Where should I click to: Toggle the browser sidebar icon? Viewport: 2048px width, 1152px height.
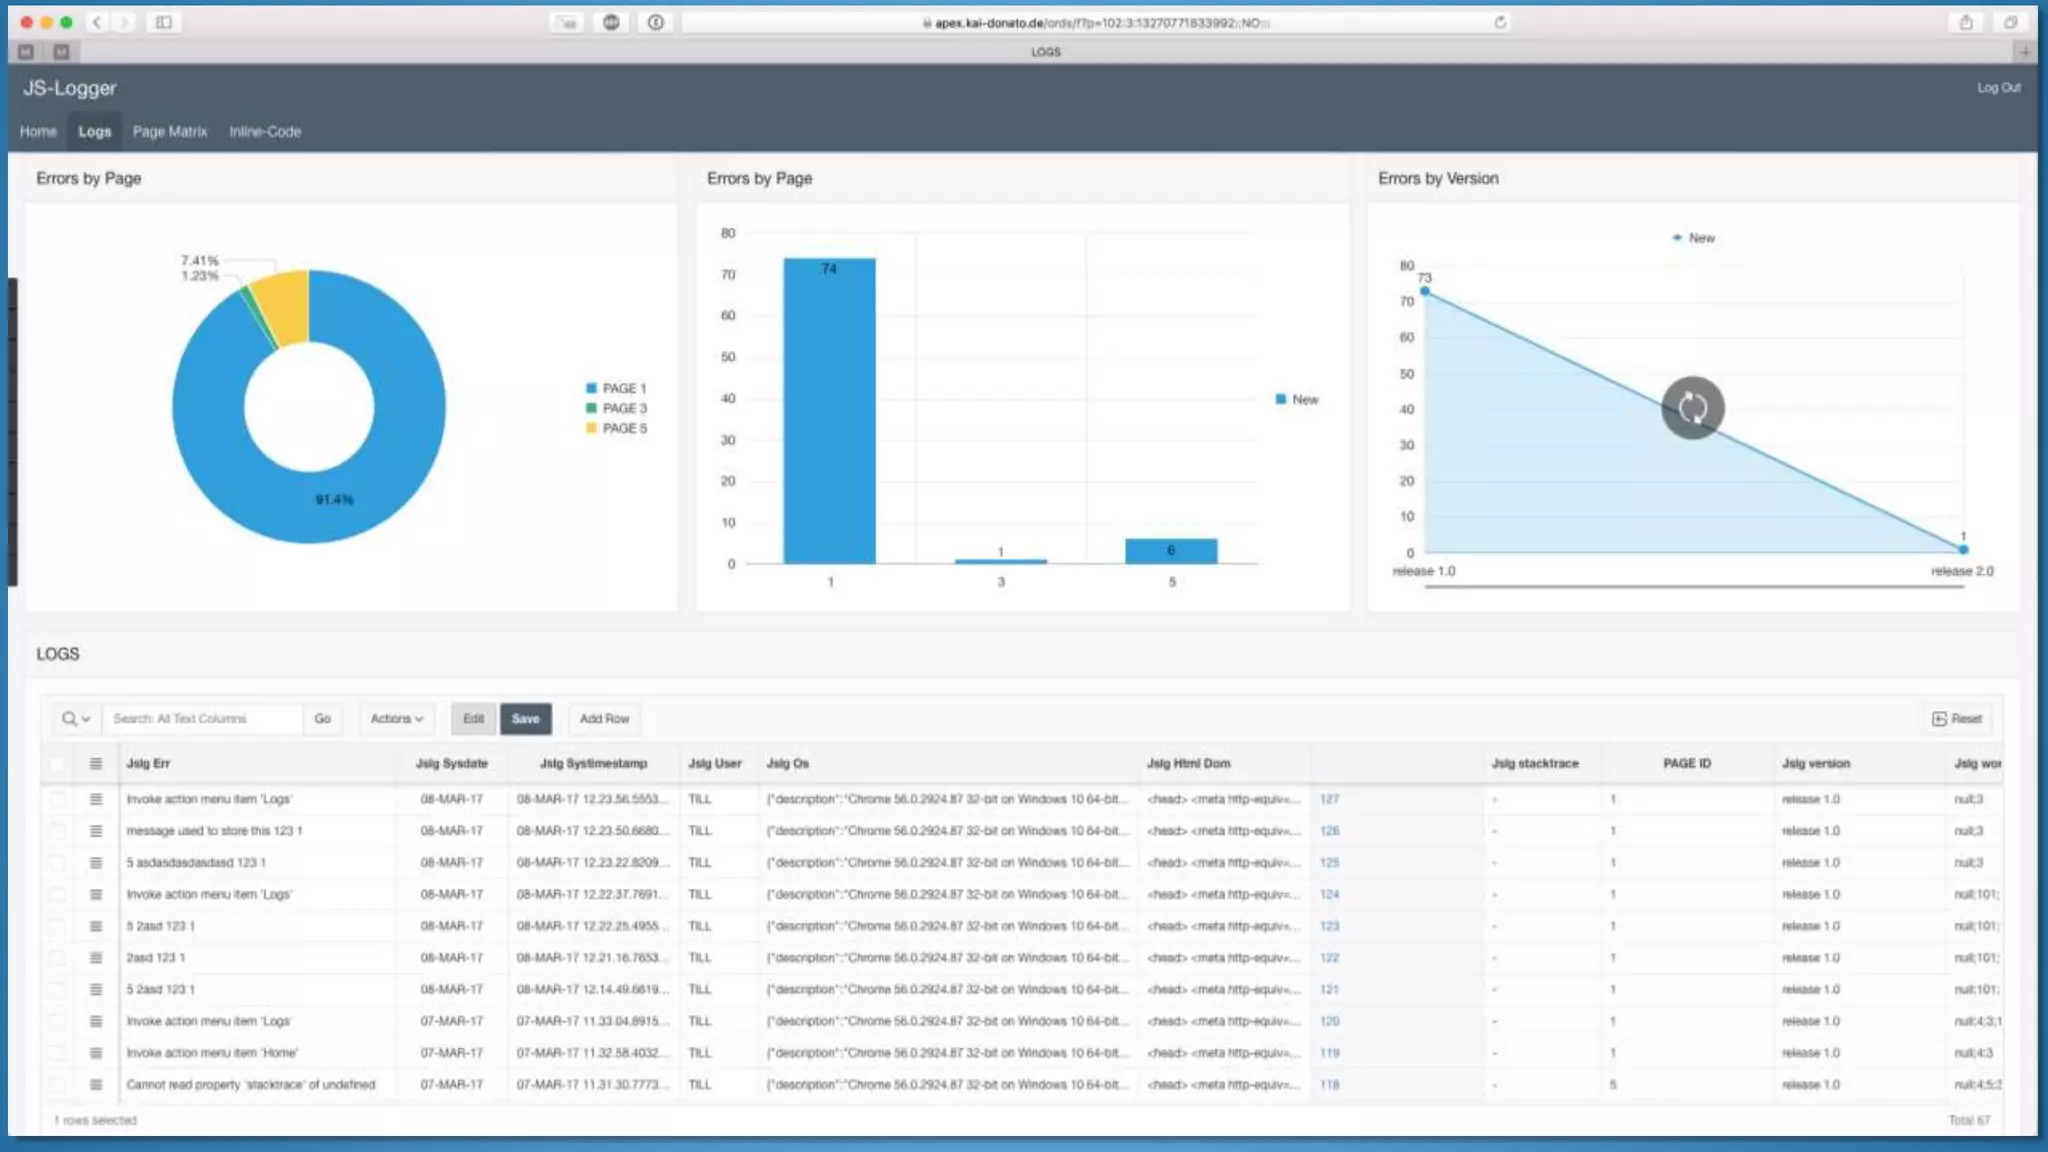tap(164, 22)
